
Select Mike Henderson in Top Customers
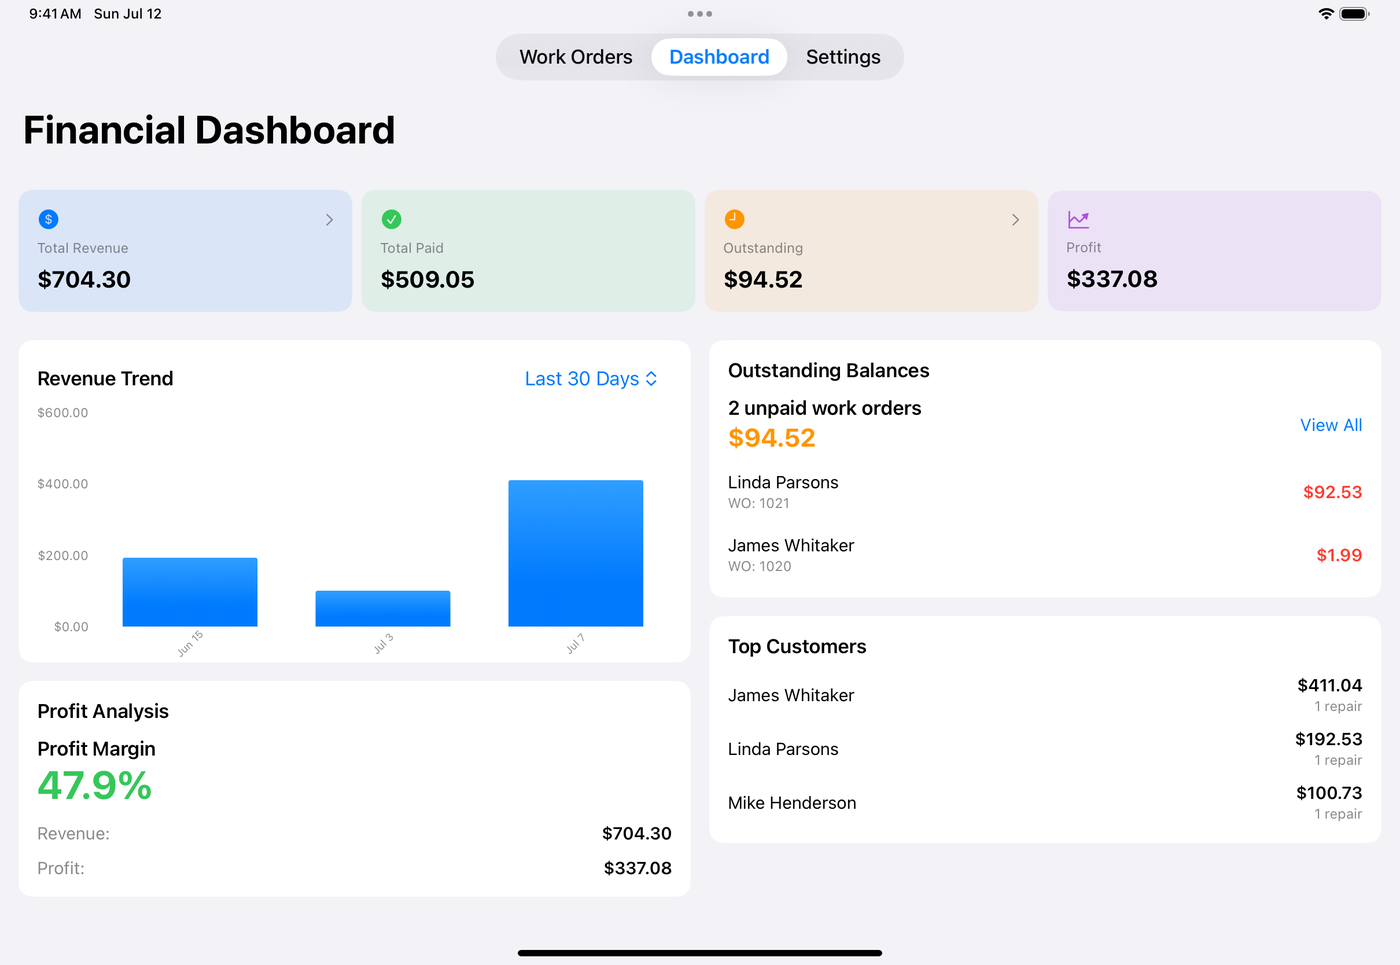[x=792, y=803]
